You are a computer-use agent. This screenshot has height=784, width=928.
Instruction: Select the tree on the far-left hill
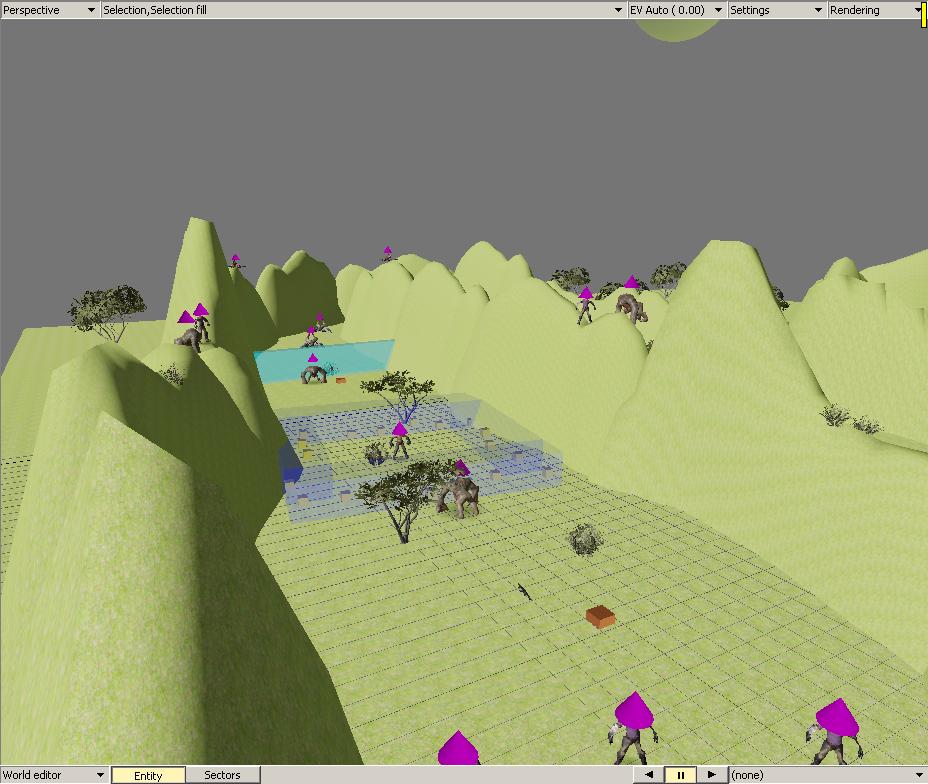click(107, 312)
